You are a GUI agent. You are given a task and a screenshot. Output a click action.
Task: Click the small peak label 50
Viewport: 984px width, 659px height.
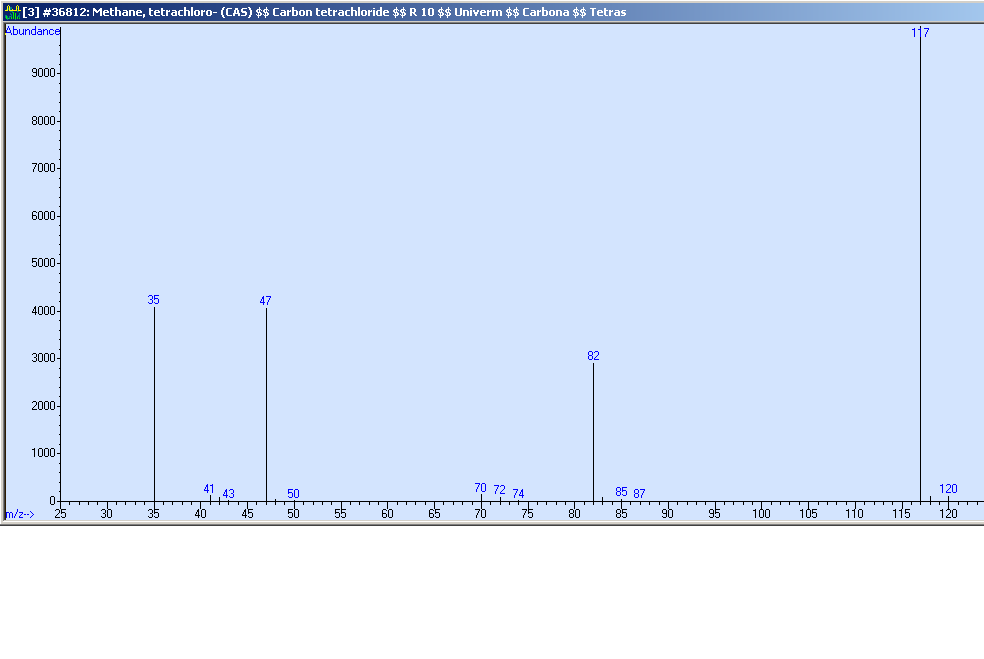coord(293,494)
